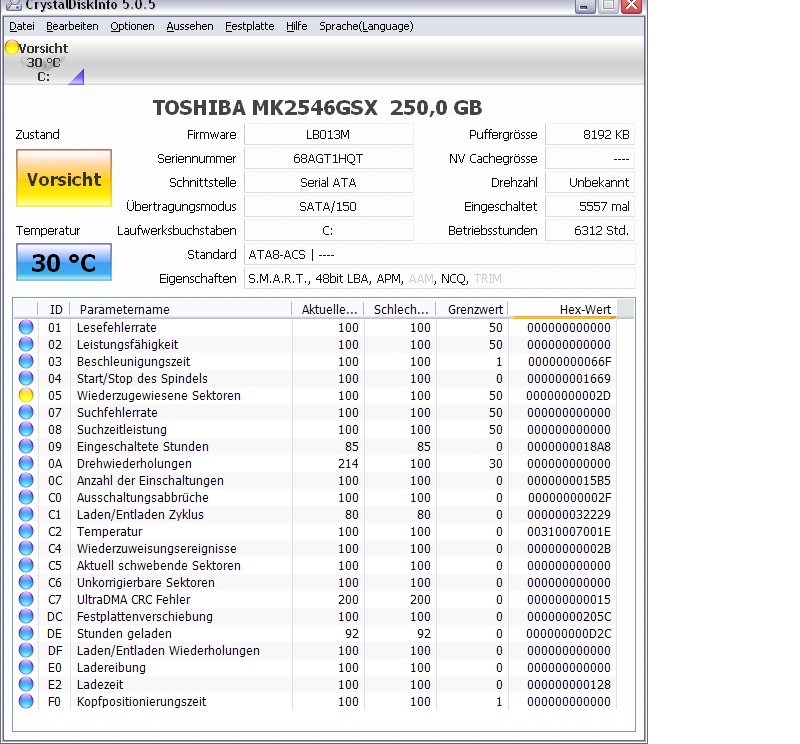Open the Hilfe menu

[x=296, y=26]
